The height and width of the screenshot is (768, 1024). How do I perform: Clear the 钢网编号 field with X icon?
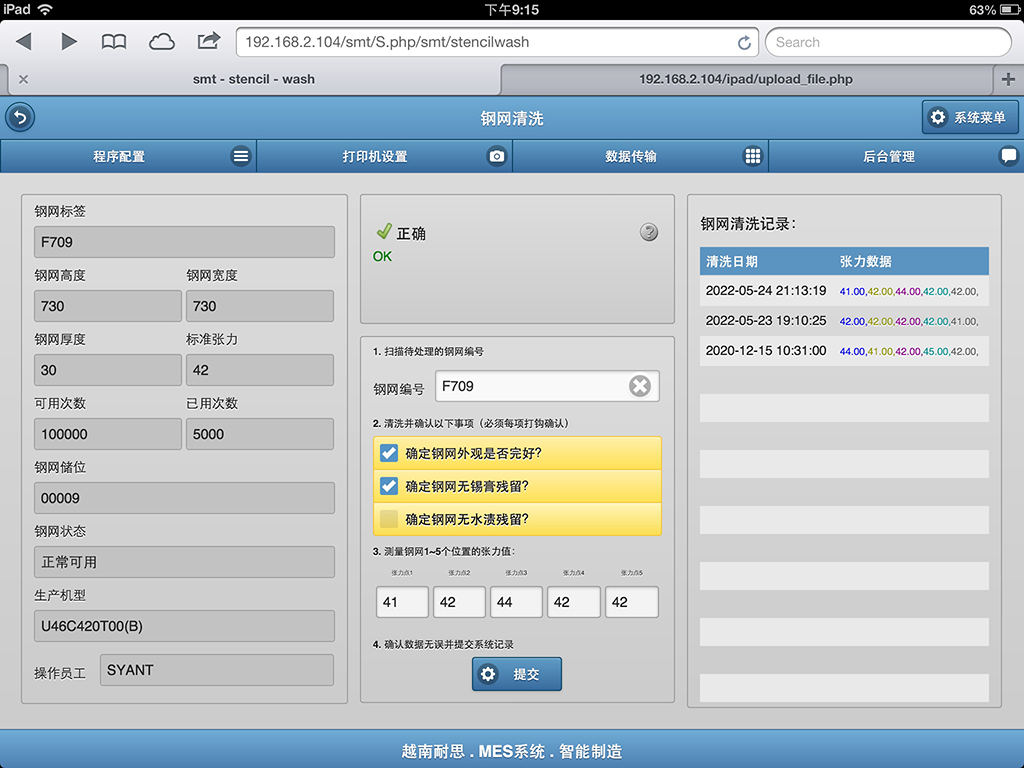[x=639, y=386]
